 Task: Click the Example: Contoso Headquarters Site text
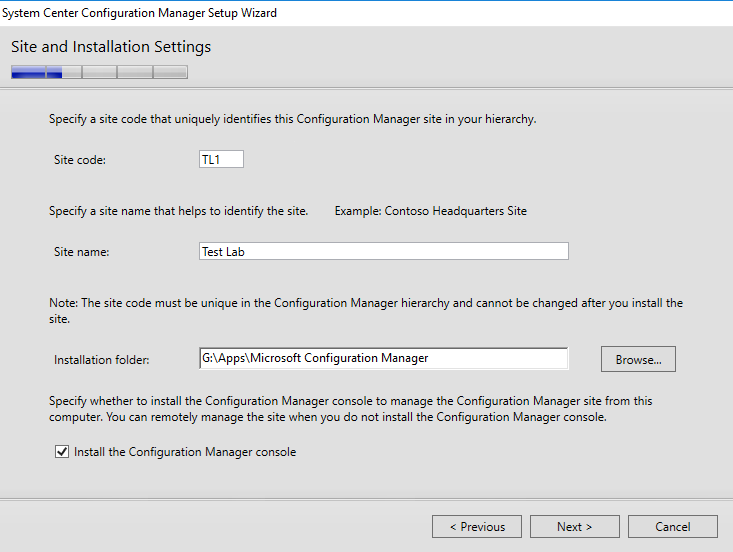[431, 211]
